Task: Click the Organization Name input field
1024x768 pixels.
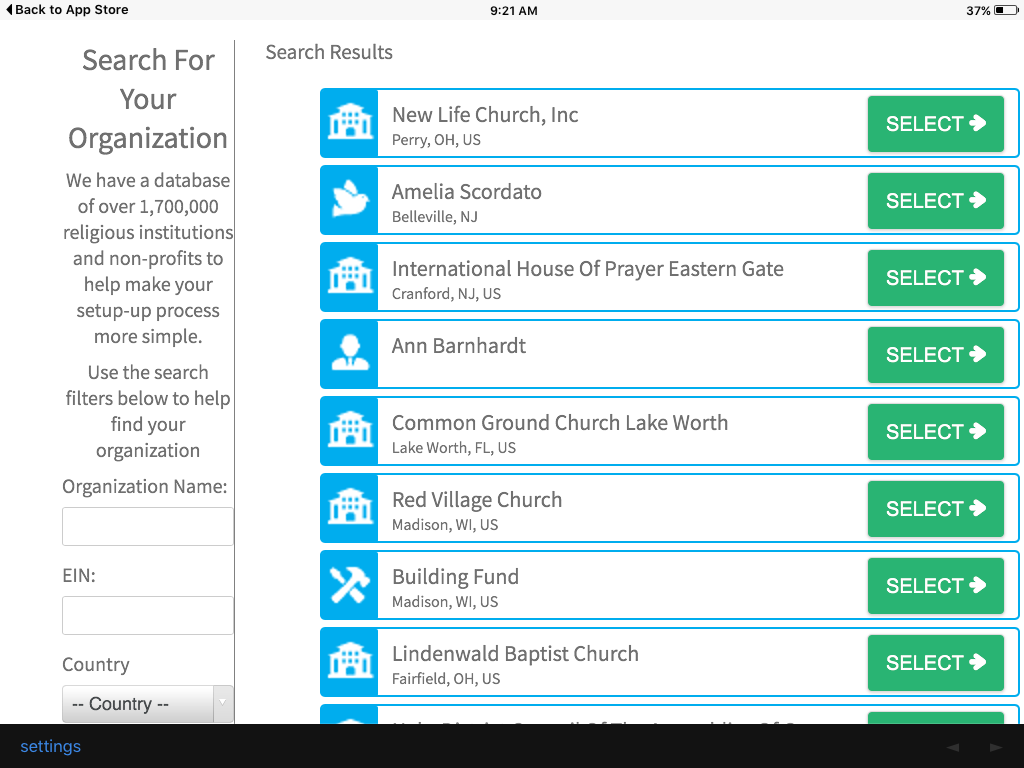Action: pos(148,526)
